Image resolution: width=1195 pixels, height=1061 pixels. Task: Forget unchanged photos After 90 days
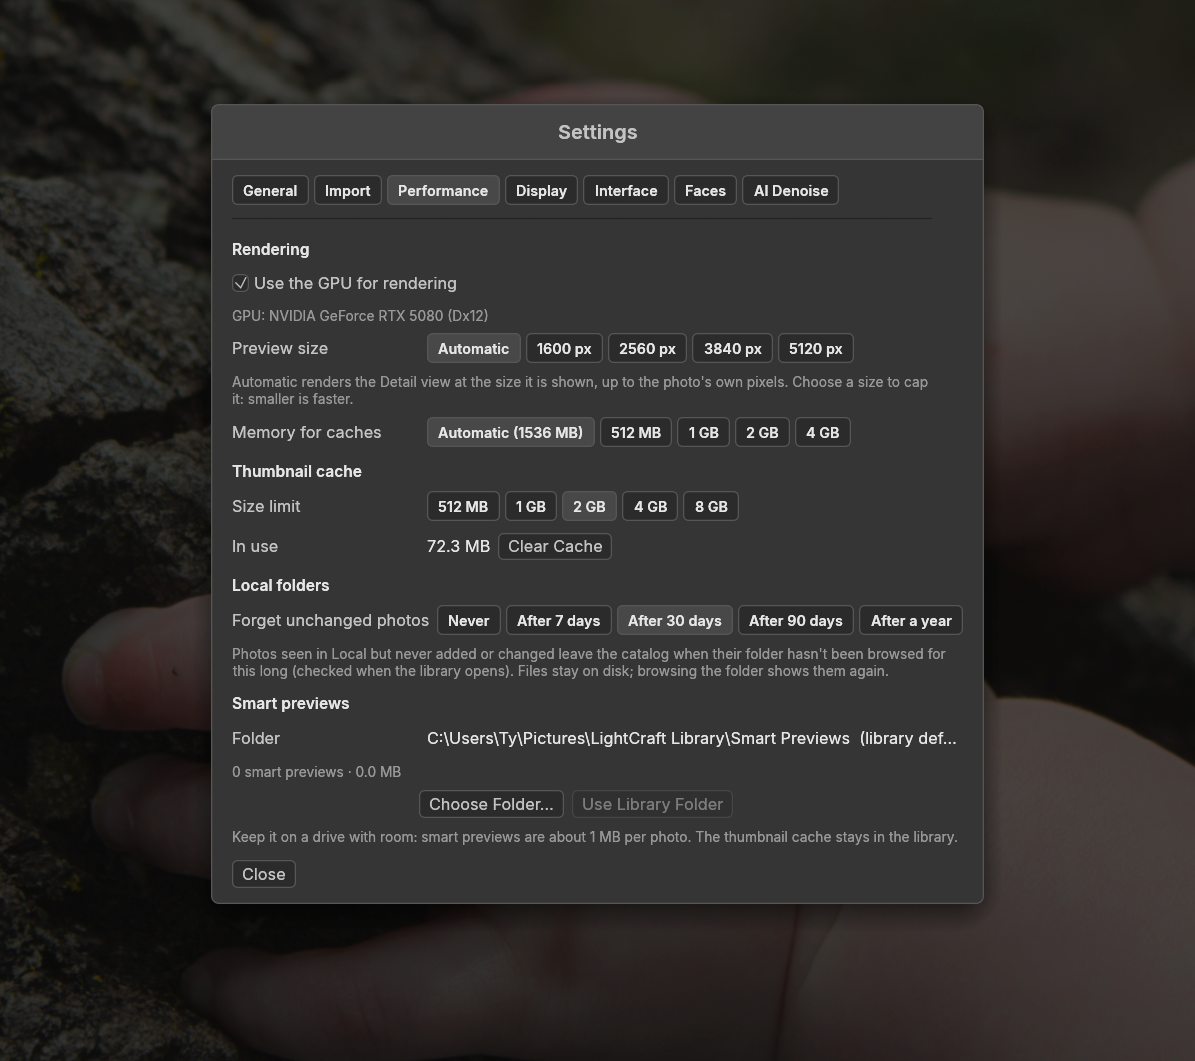pyautogui.click(x=796, y=620)
